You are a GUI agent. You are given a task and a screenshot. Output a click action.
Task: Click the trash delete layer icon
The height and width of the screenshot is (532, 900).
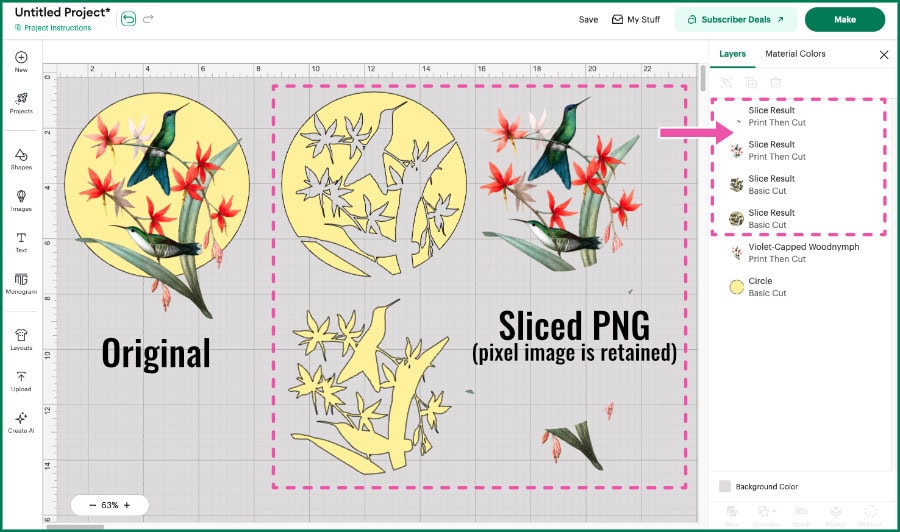pyautogui.click(x=775, y=83)
